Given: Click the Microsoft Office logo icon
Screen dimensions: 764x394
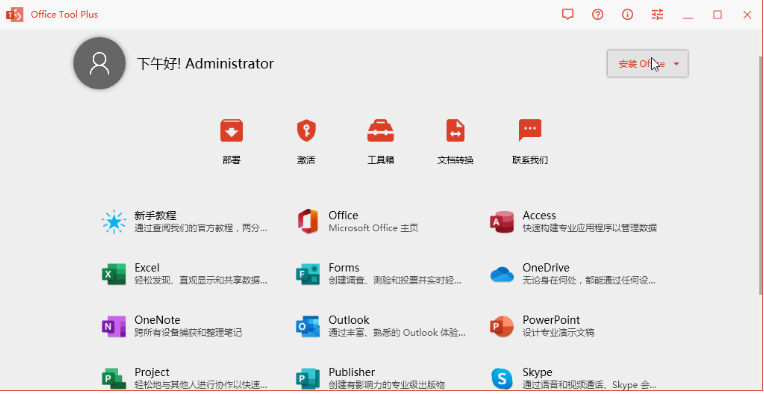Looking at the screenshot, I should point(308,222).
